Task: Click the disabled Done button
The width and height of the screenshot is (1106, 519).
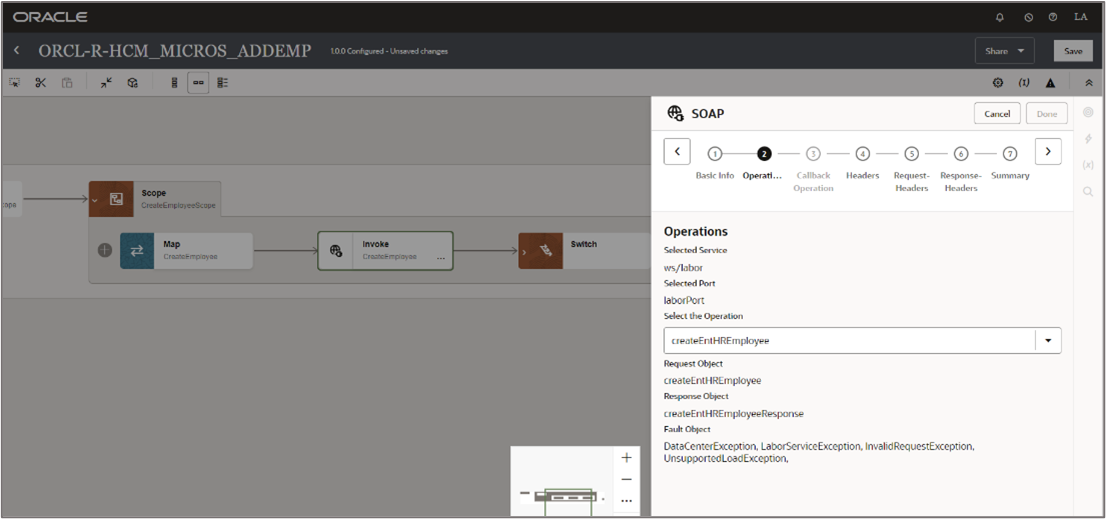Action: [x=1047, y=114]
